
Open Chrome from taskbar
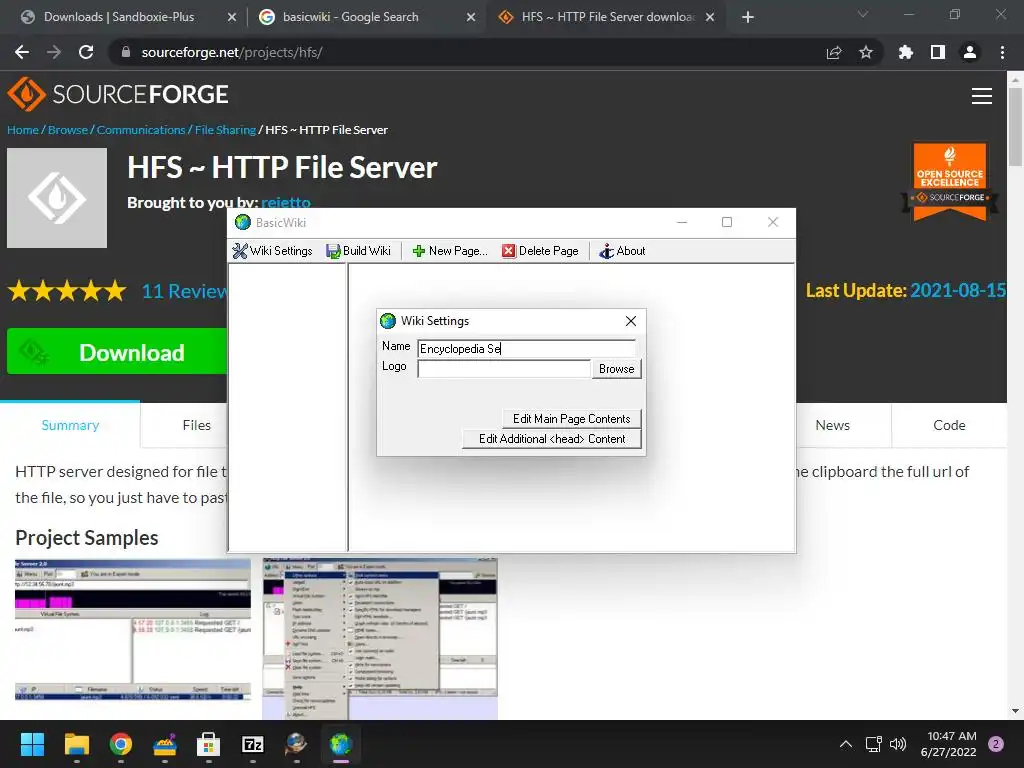[x=121, y=744]
